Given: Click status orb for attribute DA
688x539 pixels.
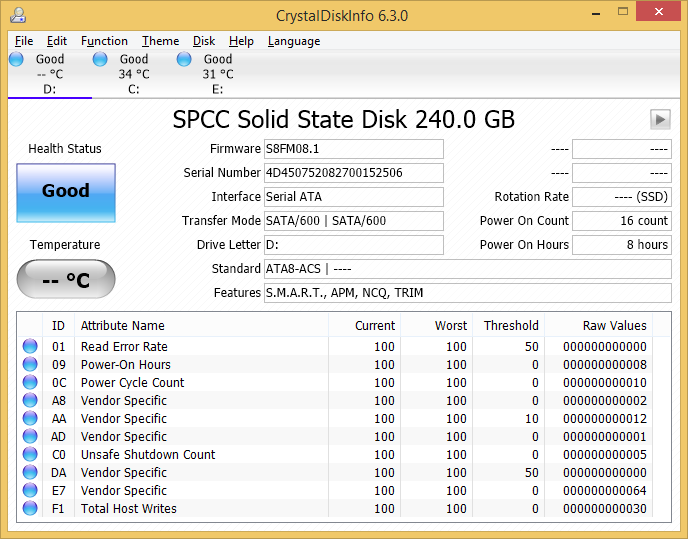Looking at the screenshot, I should point(30,472).
